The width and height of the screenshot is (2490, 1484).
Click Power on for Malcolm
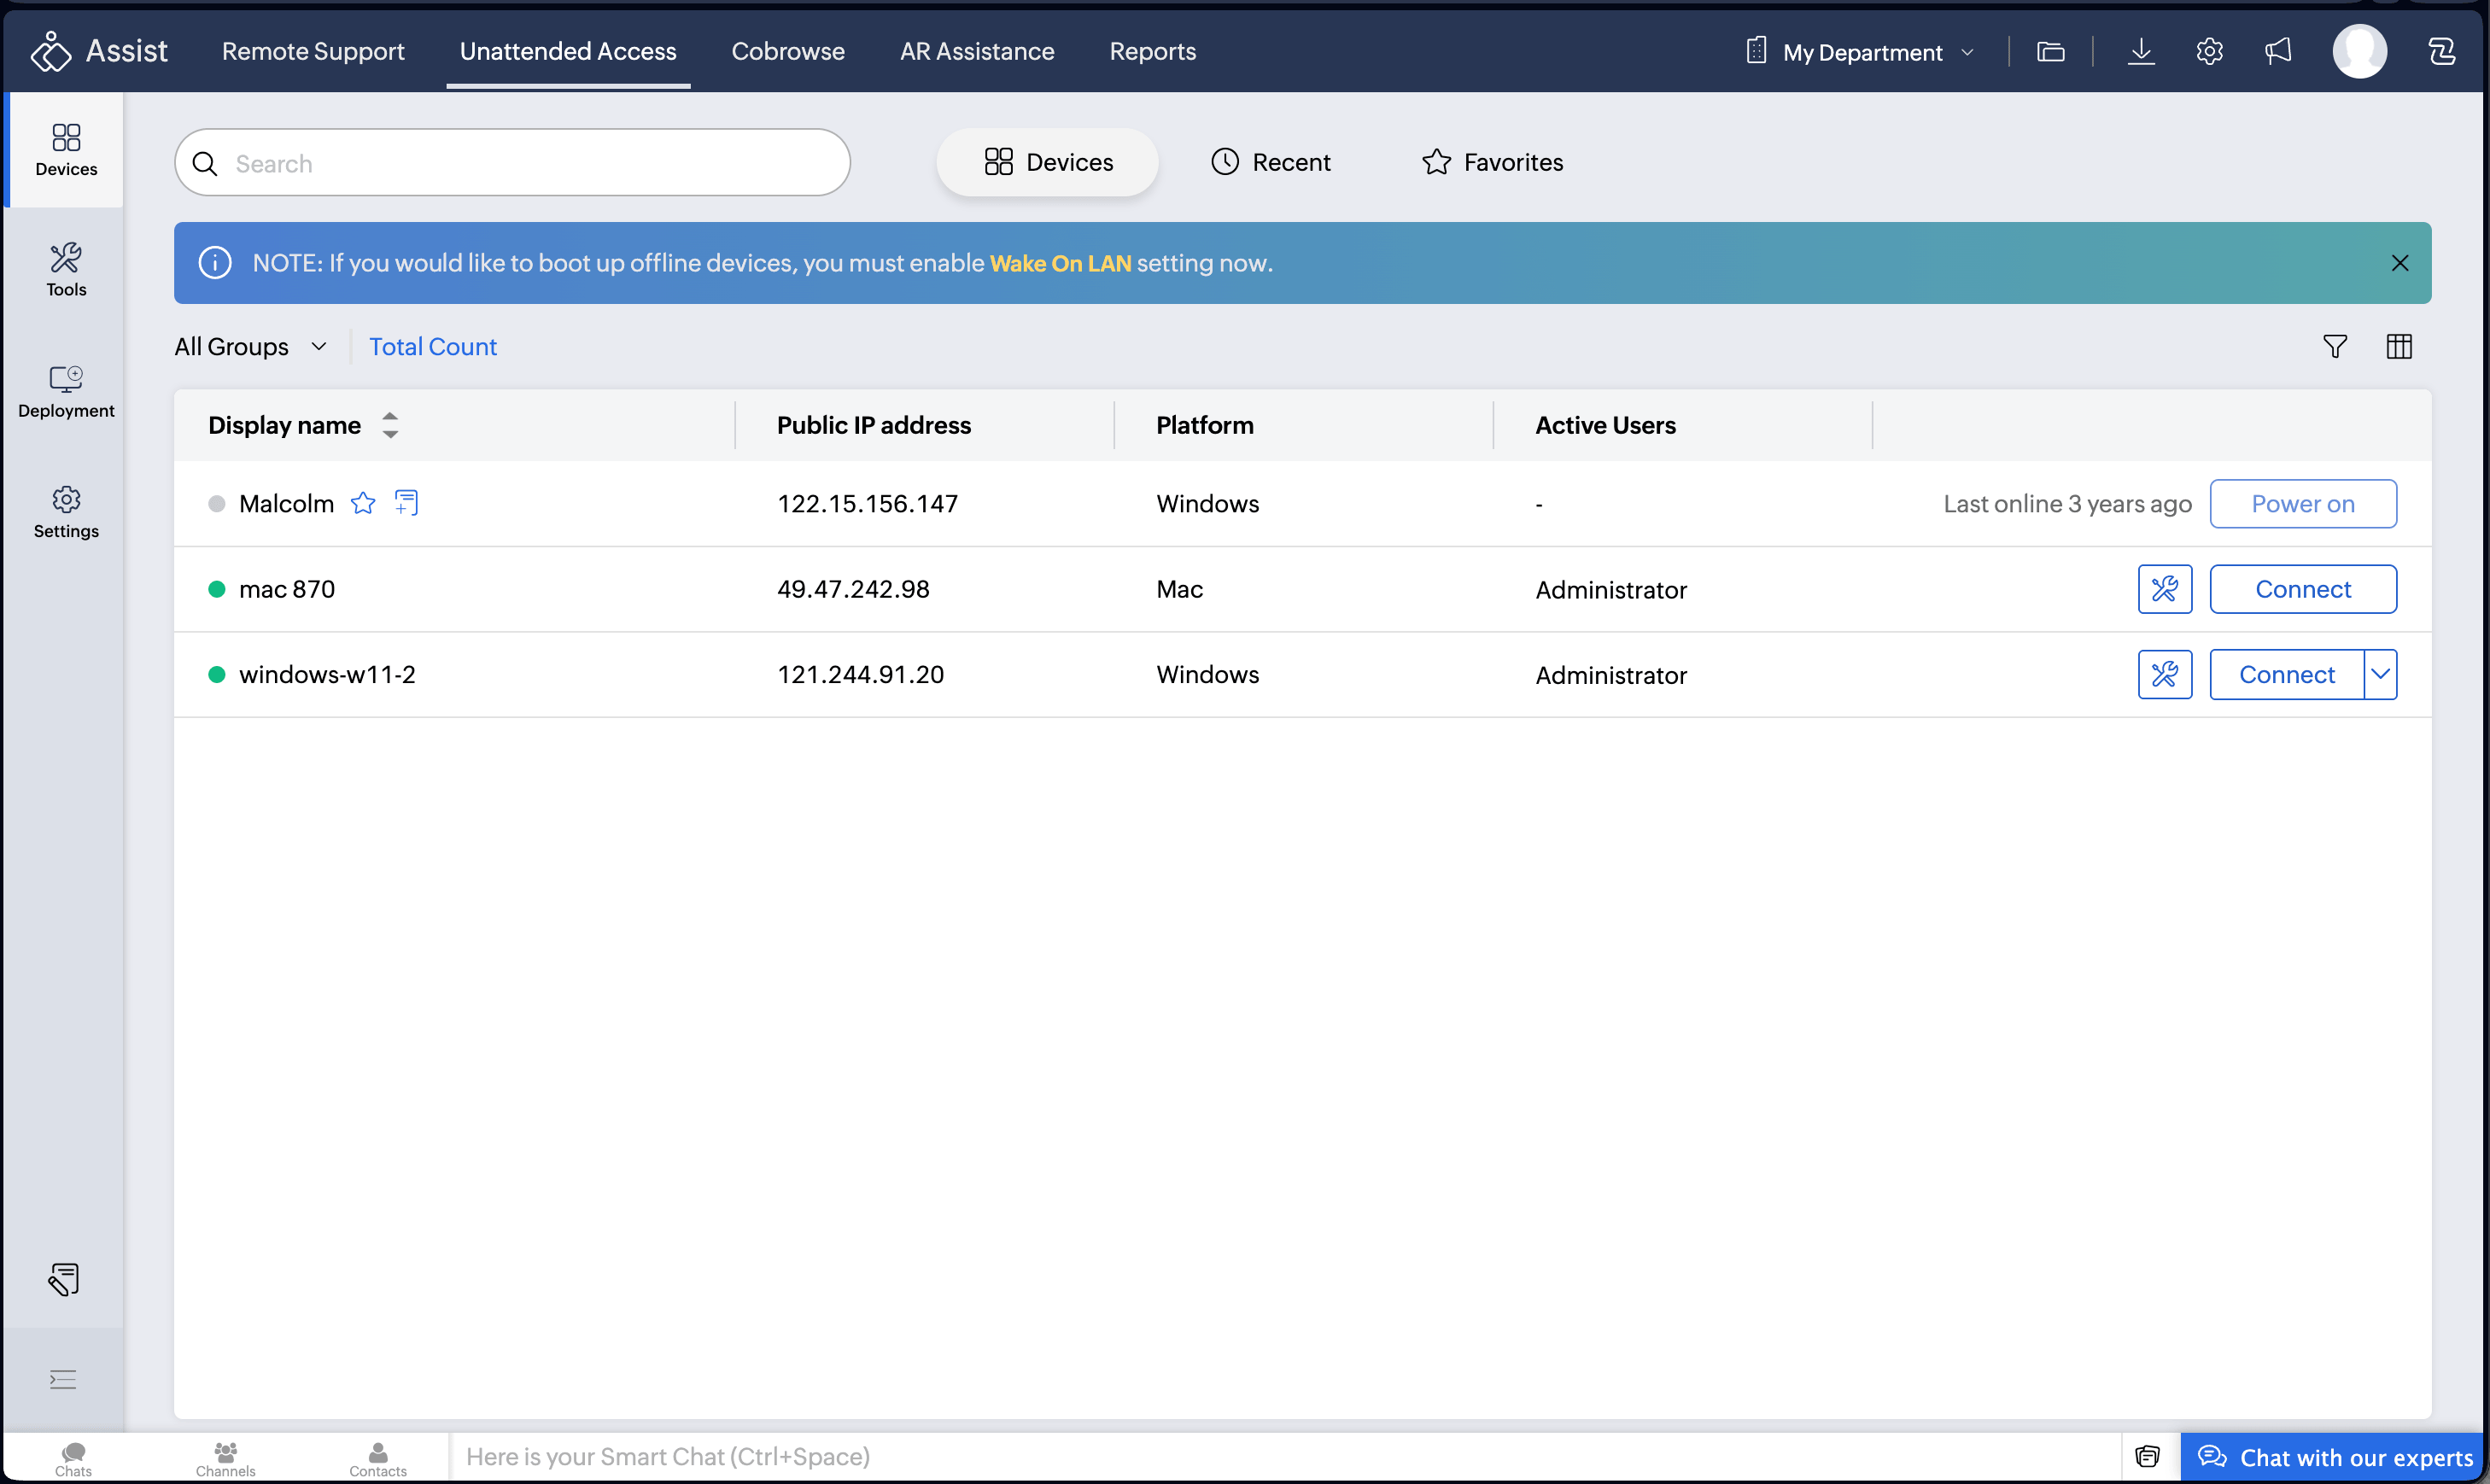(2302, 504)
